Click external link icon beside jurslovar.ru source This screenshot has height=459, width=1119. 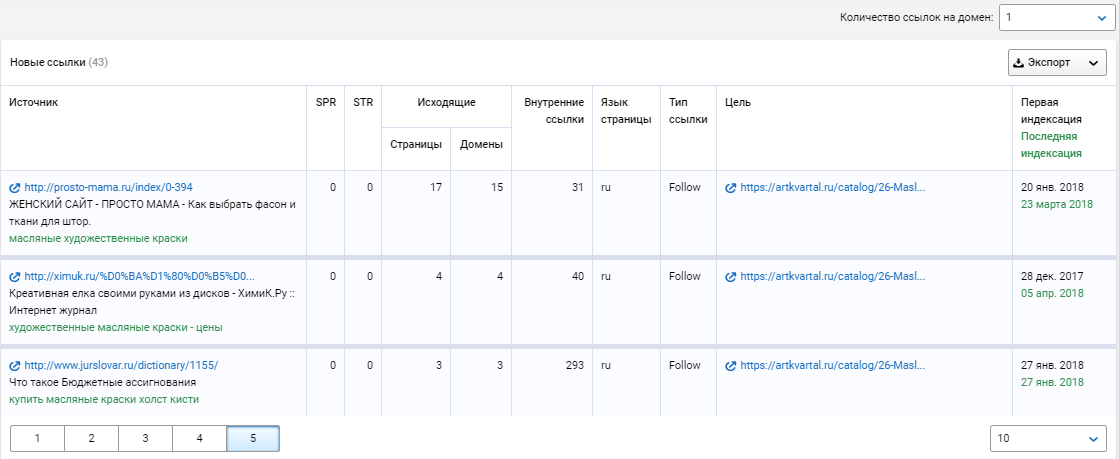click(14, 366)
